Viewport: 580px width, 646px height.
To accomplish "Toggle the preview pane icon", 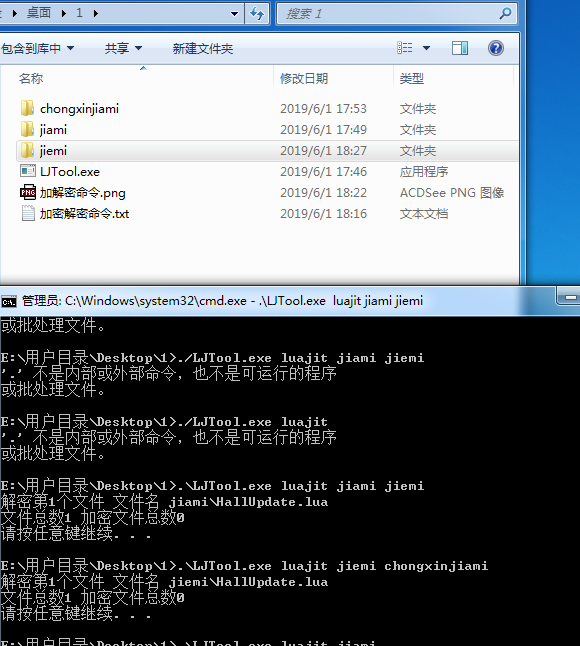I will point(460,48).
